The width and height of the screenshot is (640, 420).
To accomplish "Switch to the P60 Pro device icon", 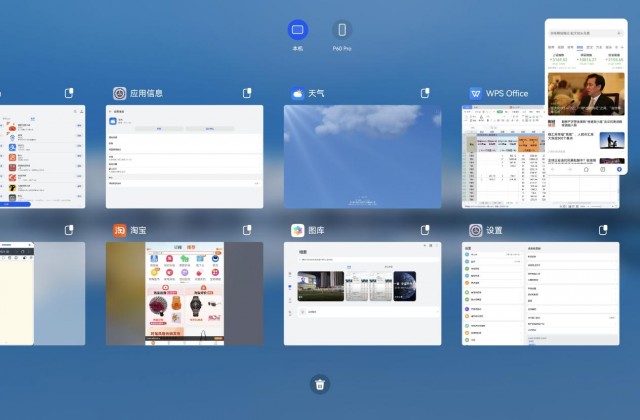I will (x=342, y=30).
